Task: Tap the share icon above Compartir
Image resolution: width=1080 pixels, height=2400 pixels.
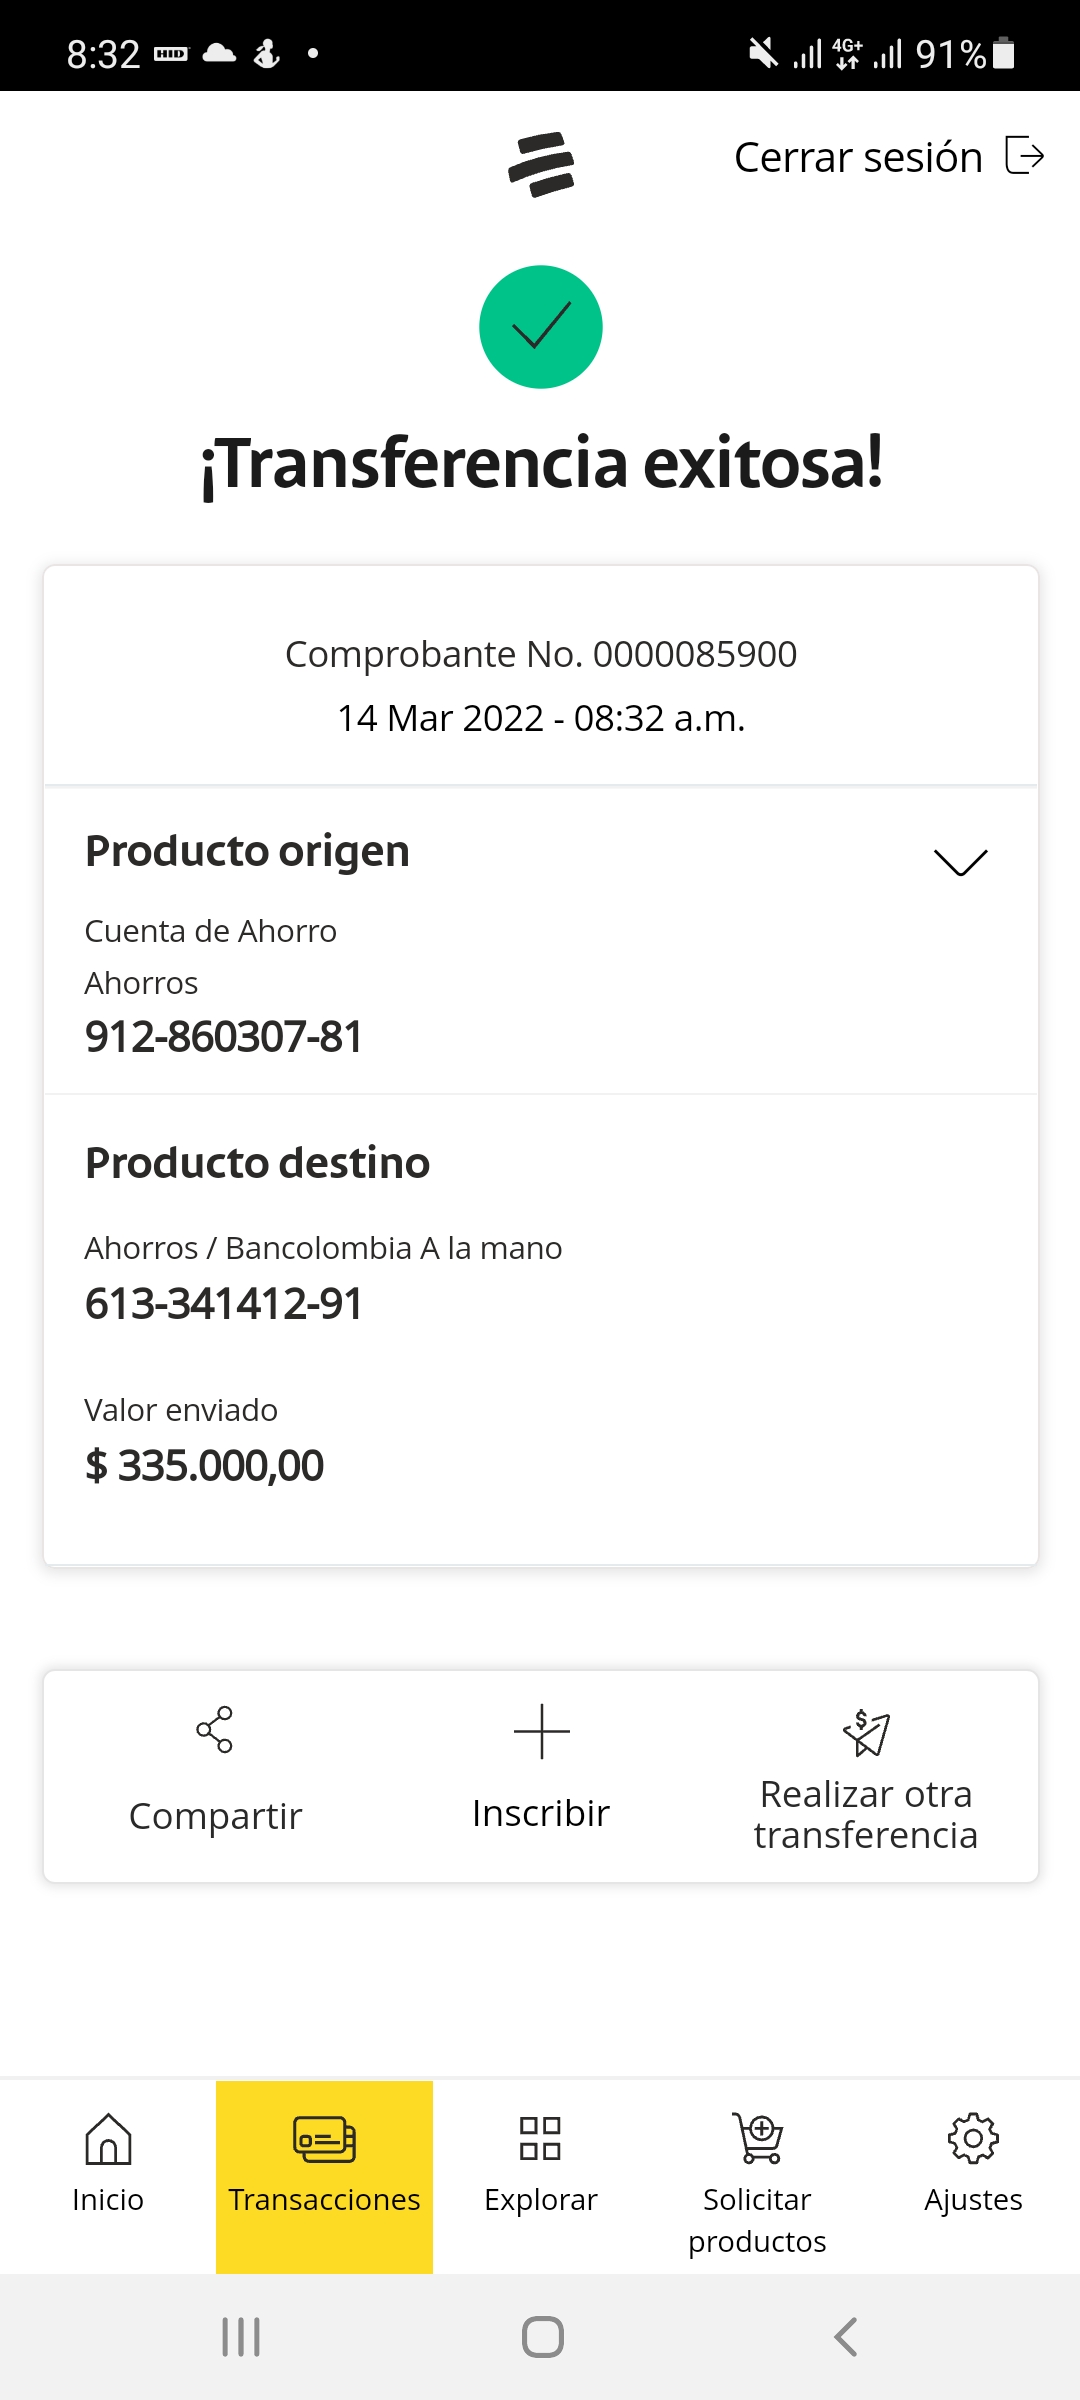Action: click(x=215, y=1729)
